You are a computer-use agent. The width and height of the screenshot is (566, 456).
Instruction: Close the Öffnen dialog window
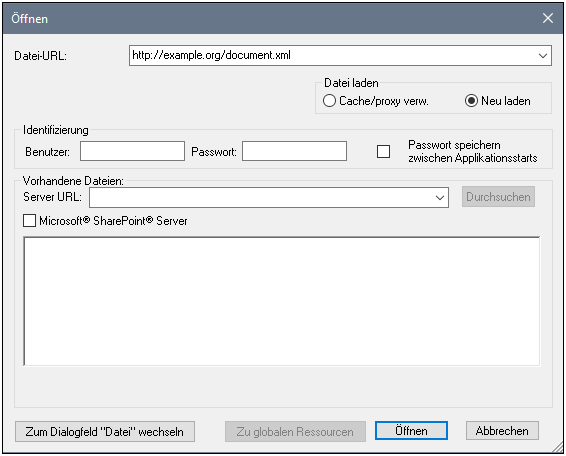tap(548, 18)
